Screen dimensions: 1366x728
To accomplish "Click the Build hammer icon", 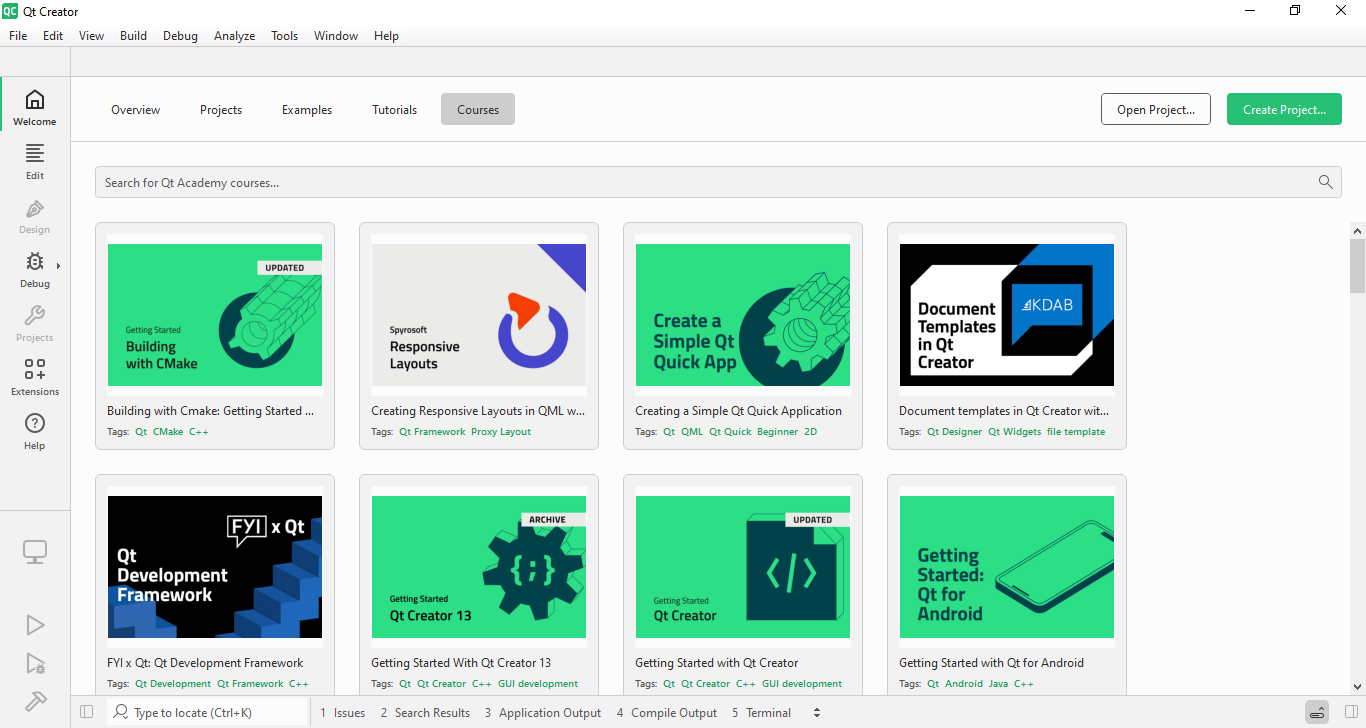I will 35,701.
